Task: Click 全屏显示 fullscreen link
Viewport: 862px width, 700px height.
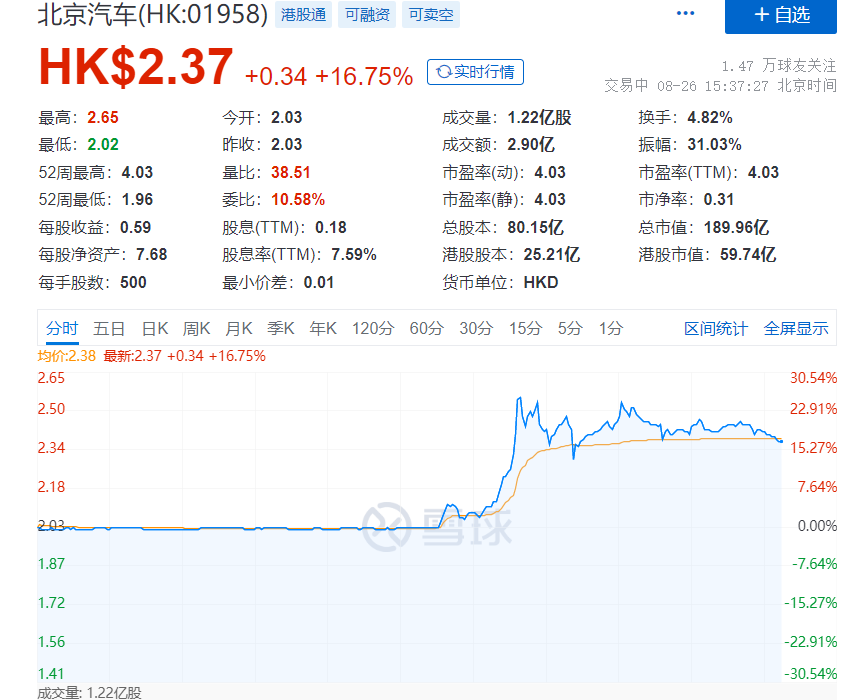Action: pos(795,329)
